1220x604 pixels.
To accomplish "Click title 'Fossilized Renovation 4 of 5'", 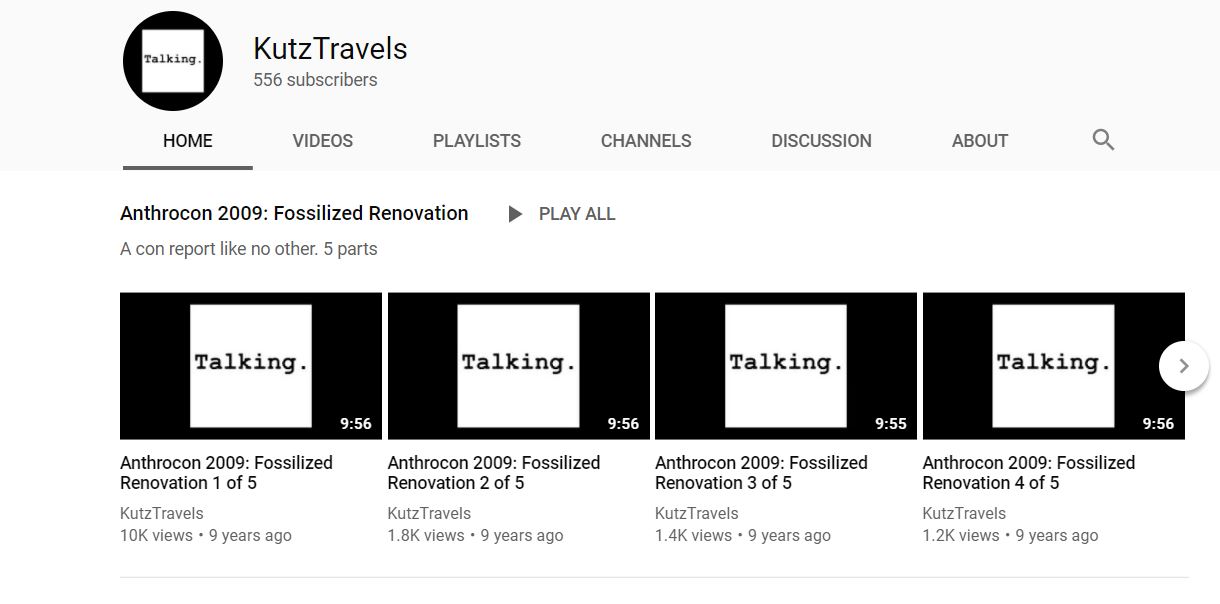I will [x=1029, y=473].
